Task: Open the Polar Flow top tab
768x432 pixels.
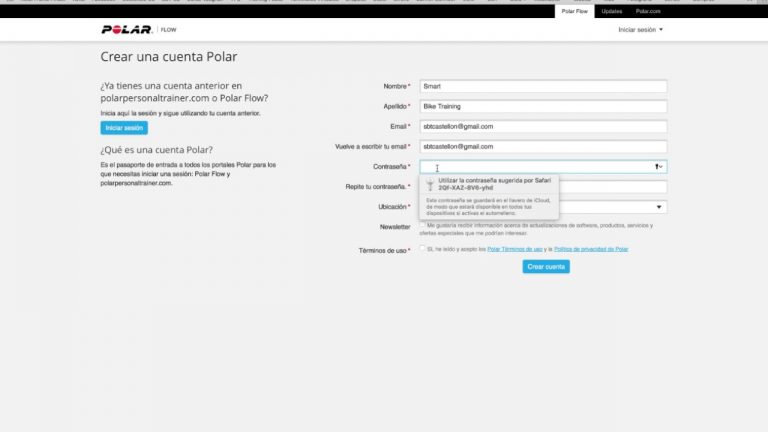Action: (x=575, y=11)
